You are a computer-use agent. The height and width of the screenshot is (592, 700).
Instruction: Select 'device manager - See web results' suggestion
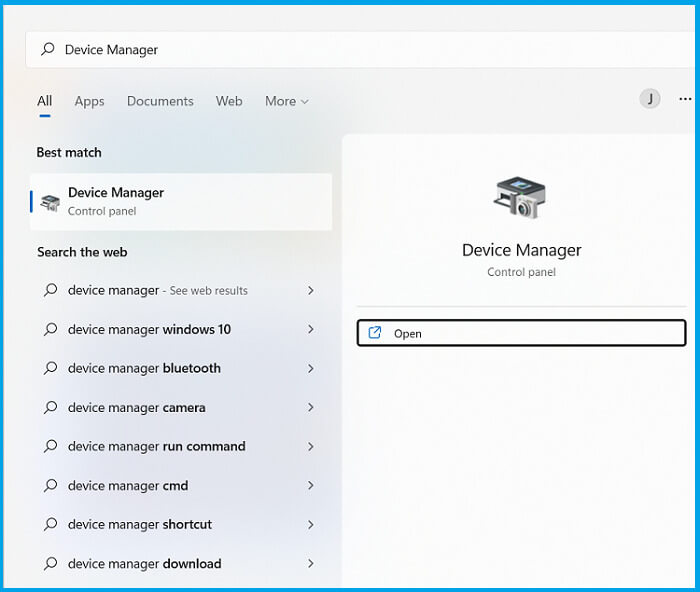(x=179, y=291)
